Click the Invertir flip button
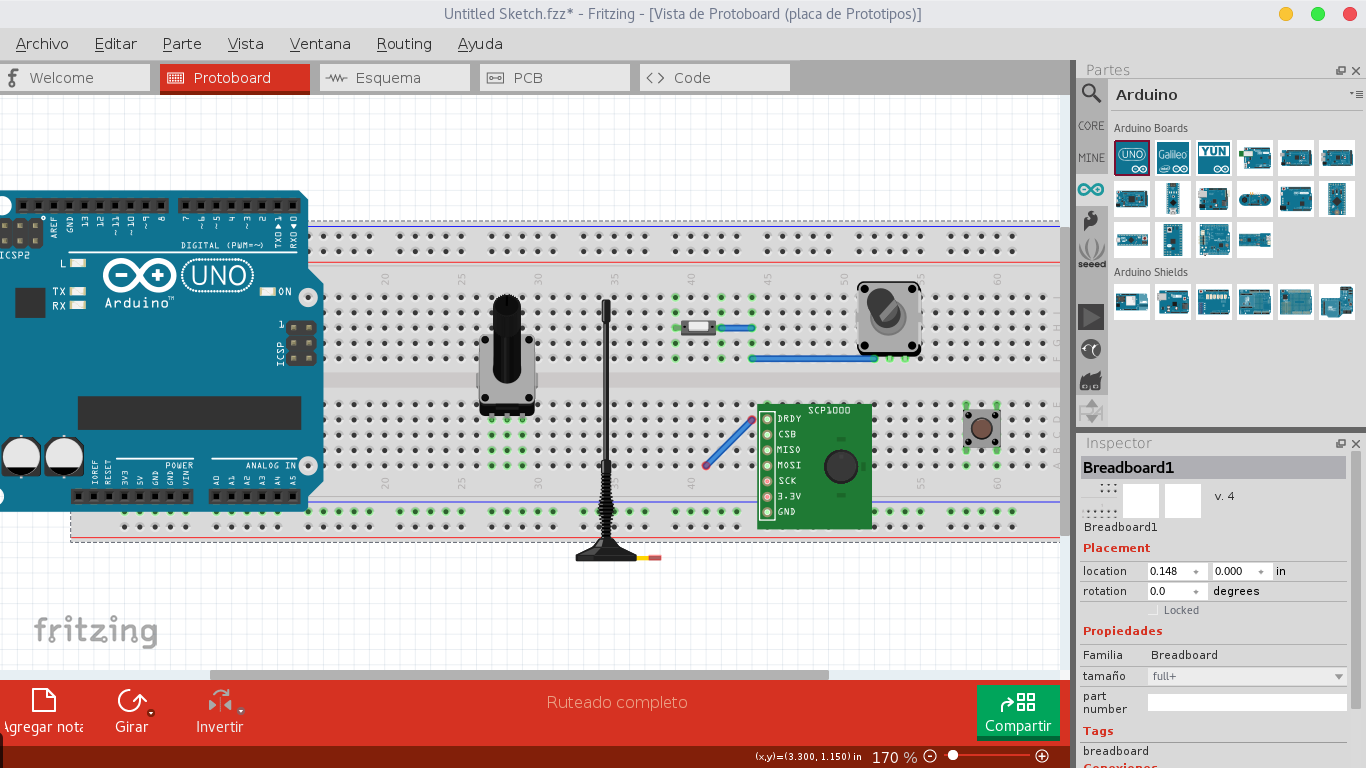This screenshot has height=768, width=1366. pos(219,711)
